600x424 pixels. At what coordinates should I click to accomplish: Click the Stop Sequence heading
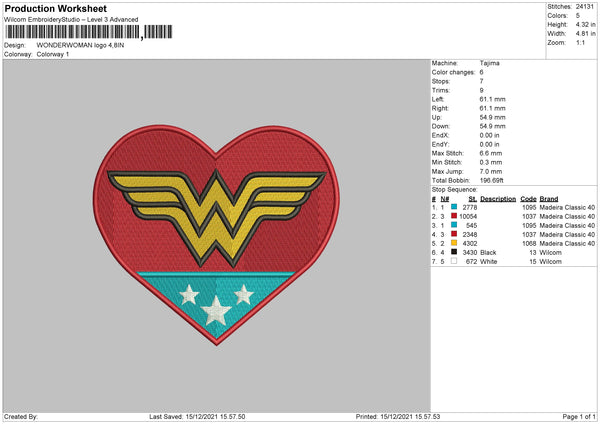click(455, 189)
